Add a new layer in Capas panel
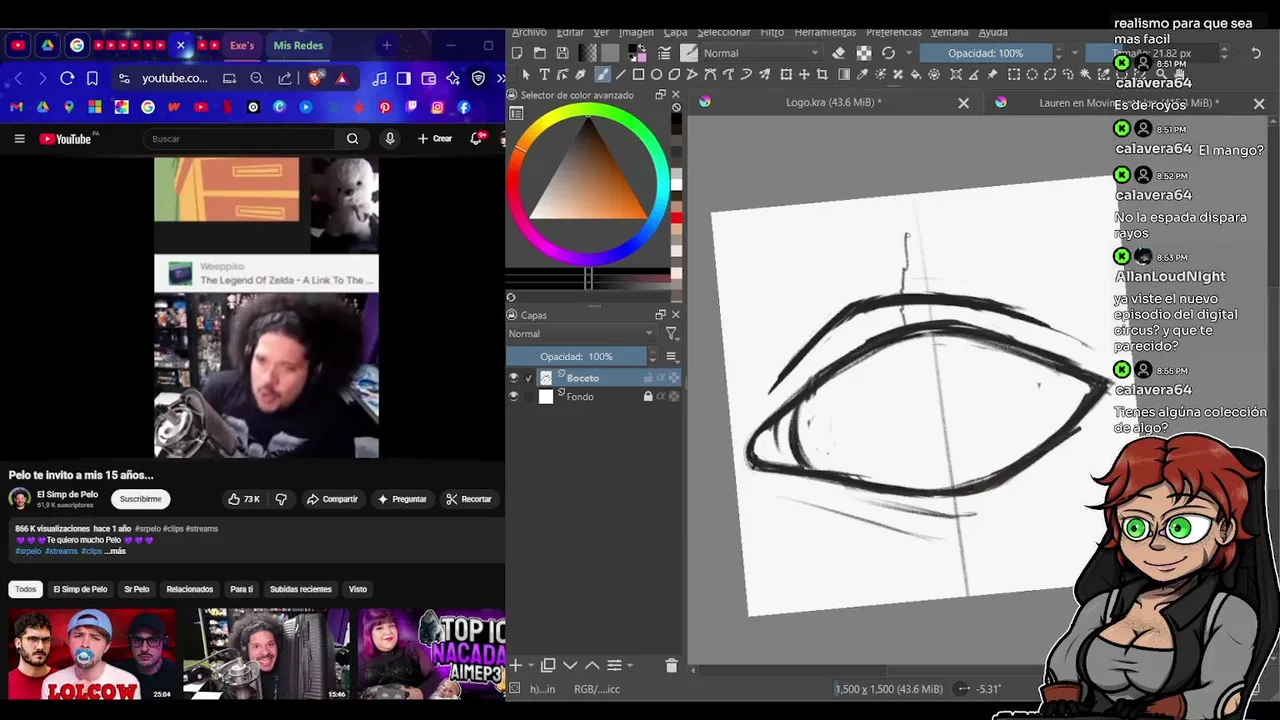Screen dimensions: 1280x720 pyautogui.click(x=516, y=665)
